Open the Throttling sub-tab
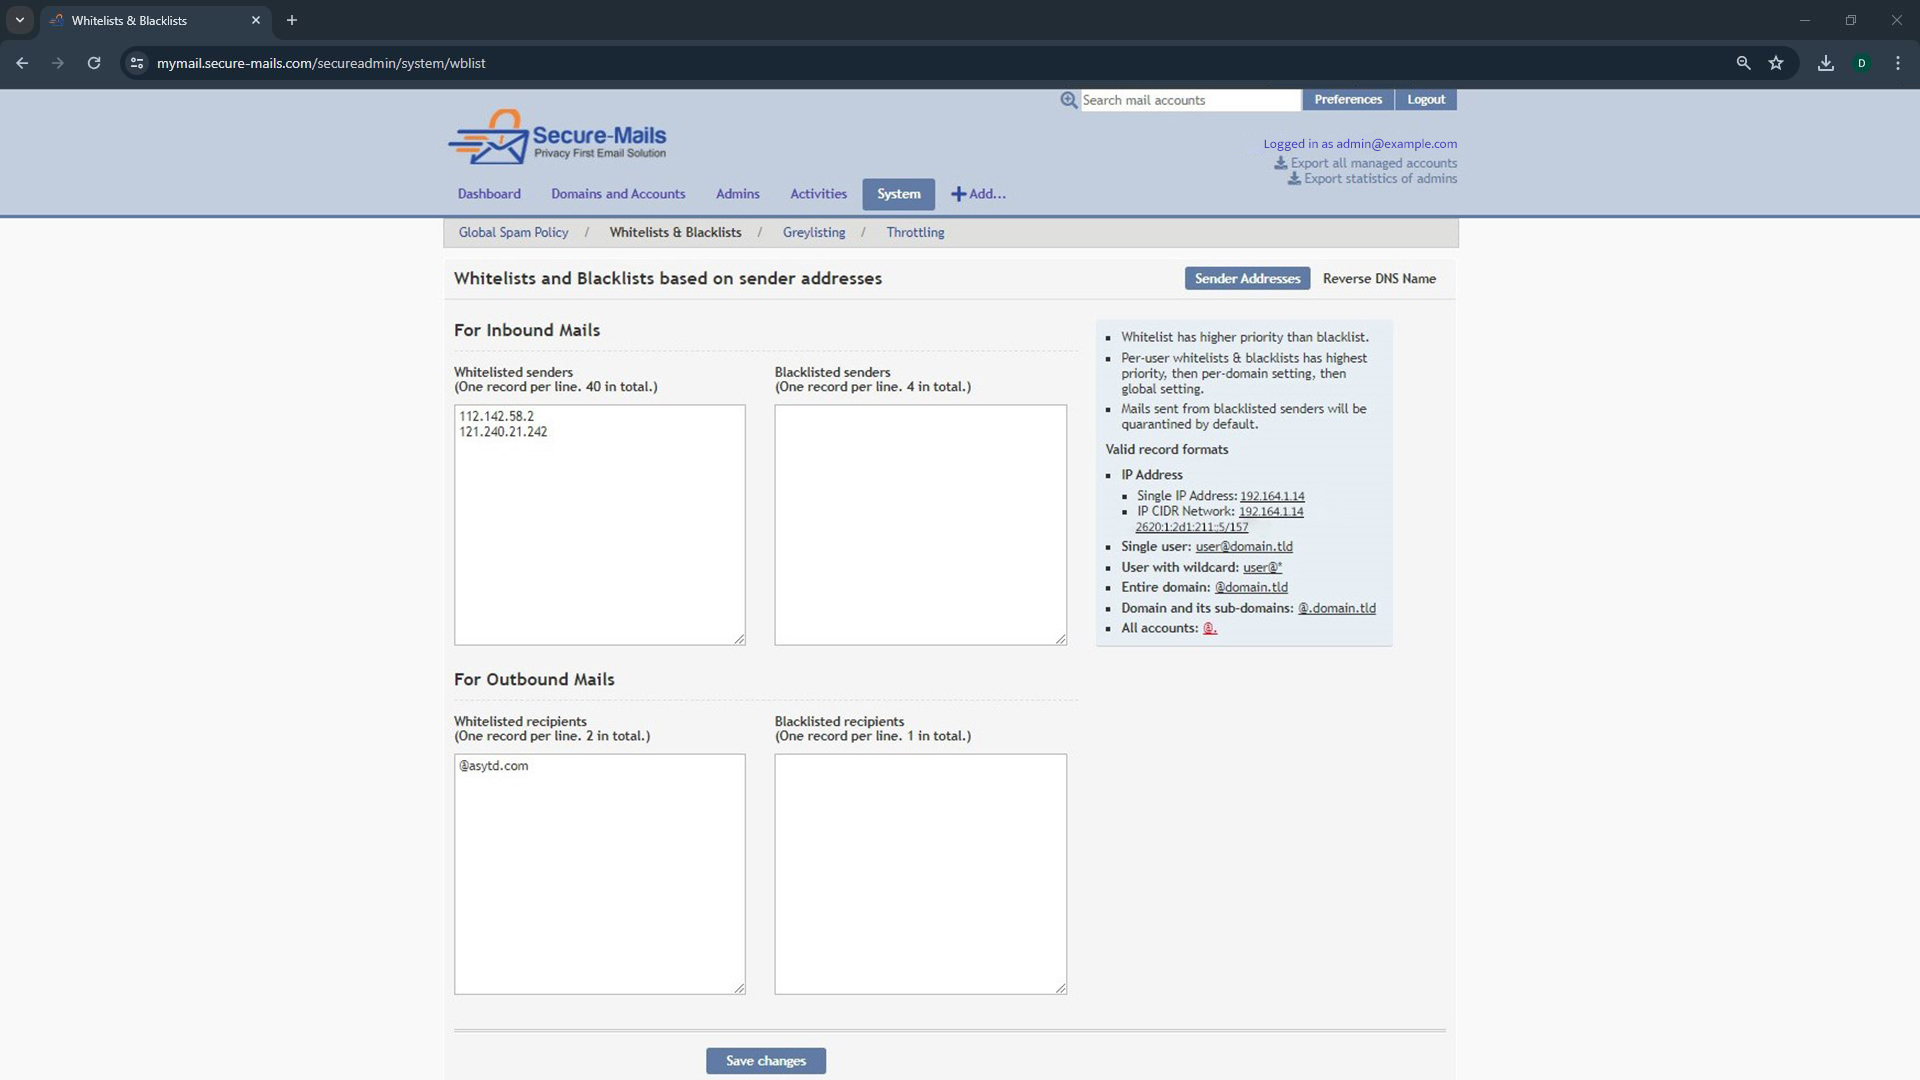Image resolution: width=1920 pixels, height=1080 pixels. (x=915, y=232)
